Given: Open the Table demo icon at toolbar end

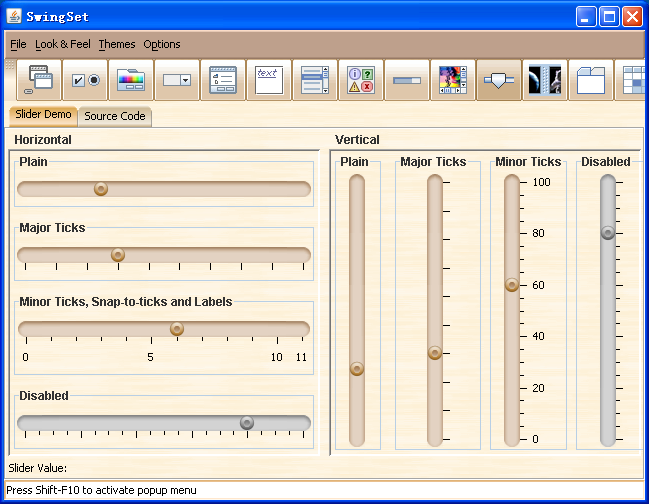Looking at the screenshot, I should 630,79.
